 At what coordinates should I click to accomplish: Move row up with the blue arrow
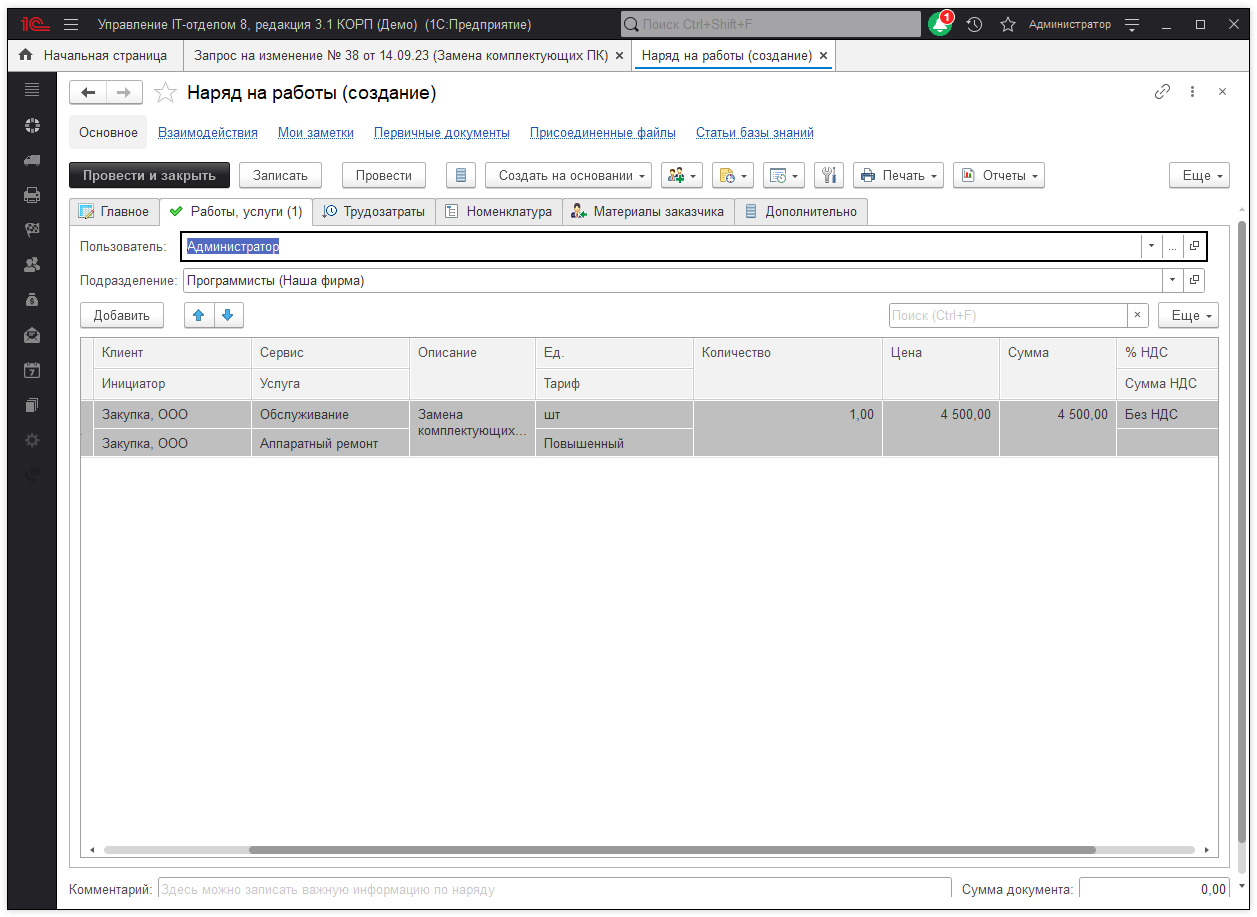199,315
